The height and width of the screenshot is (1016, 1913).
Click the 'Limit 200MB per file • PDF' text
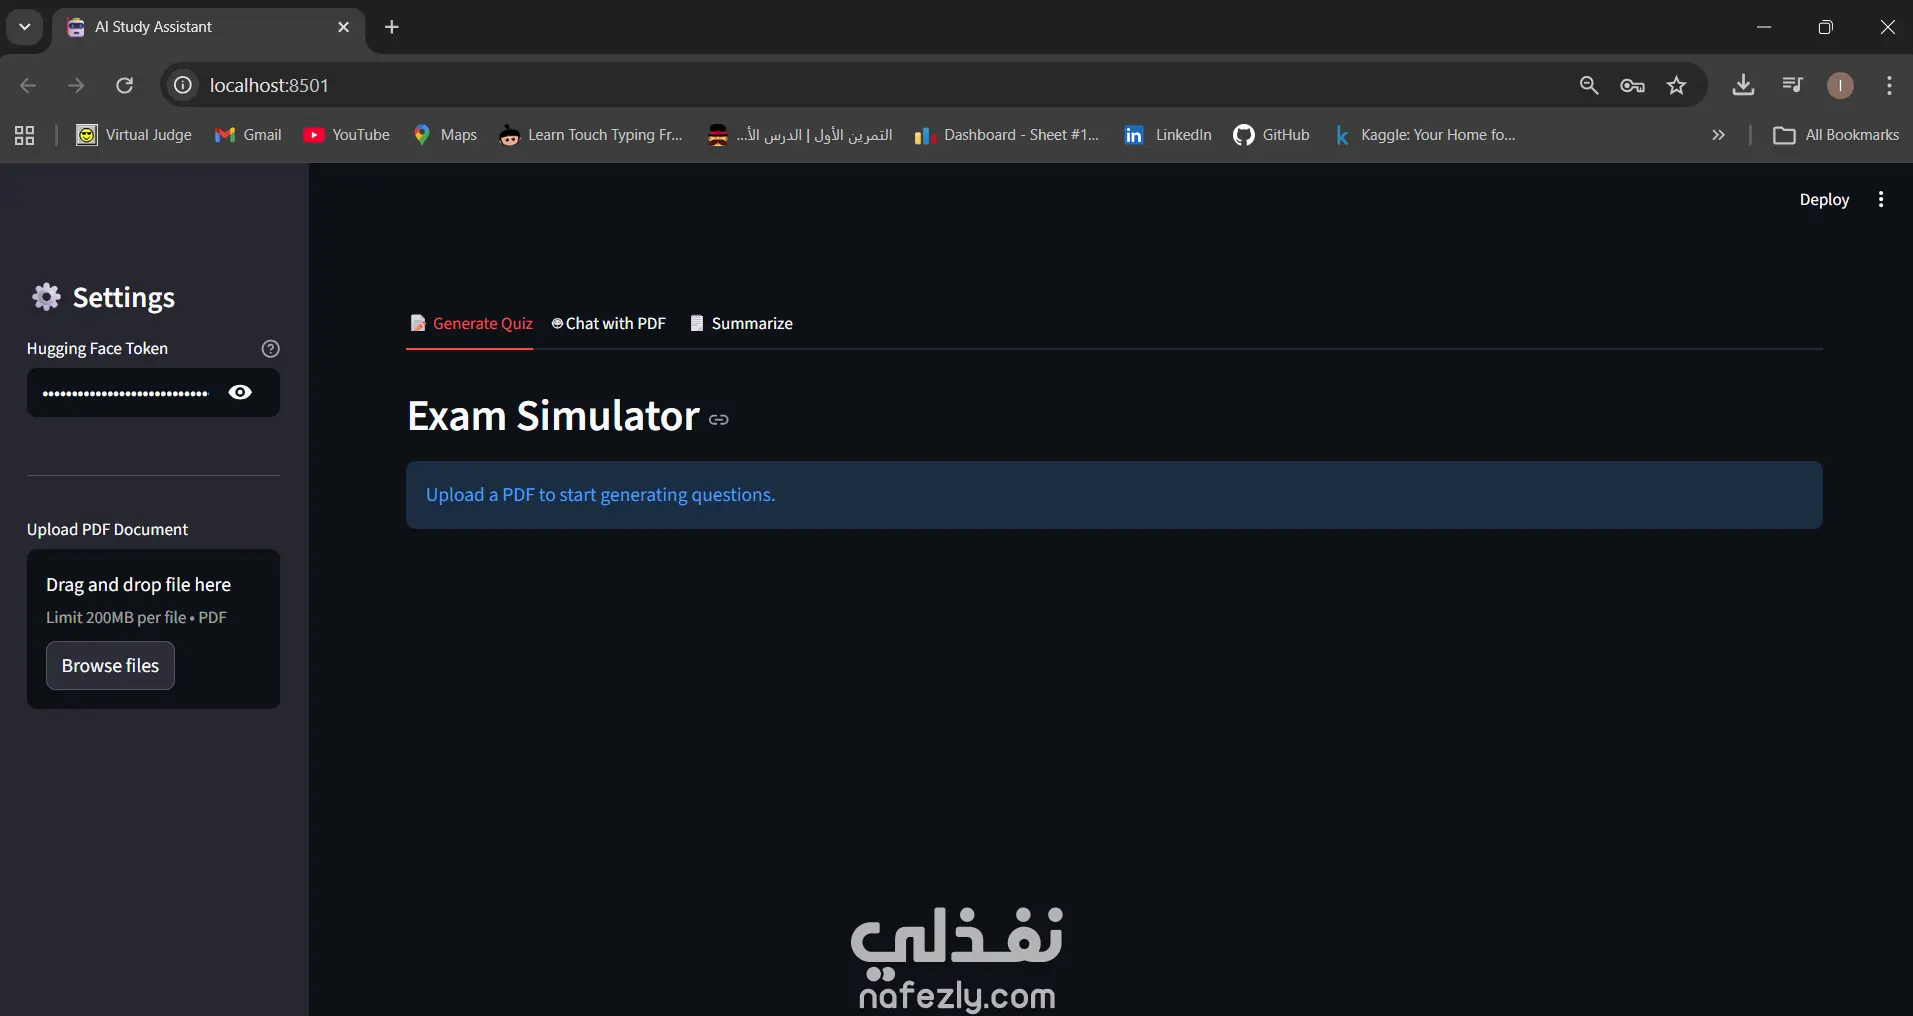(x=136, y=617)
